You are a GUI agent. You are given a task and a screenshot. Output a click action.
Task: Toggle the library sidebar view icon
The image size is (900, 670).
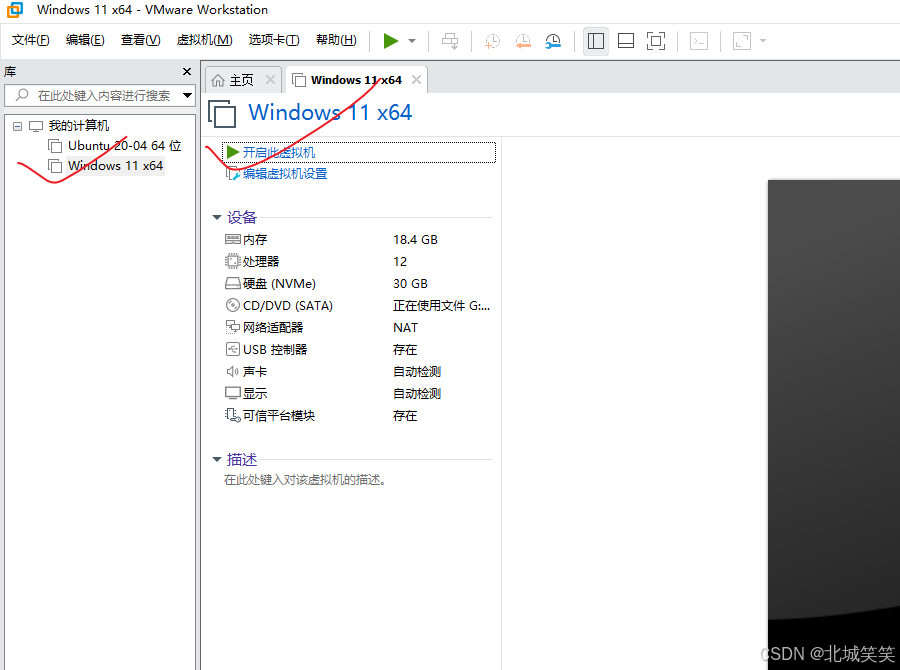coord(596,41)
